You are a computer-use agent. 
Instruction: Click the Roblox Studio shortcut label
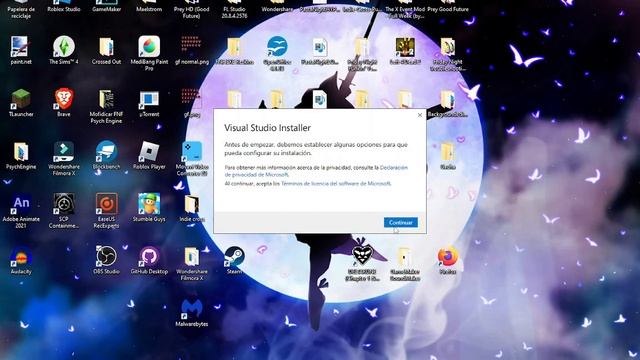coord(64,9)
